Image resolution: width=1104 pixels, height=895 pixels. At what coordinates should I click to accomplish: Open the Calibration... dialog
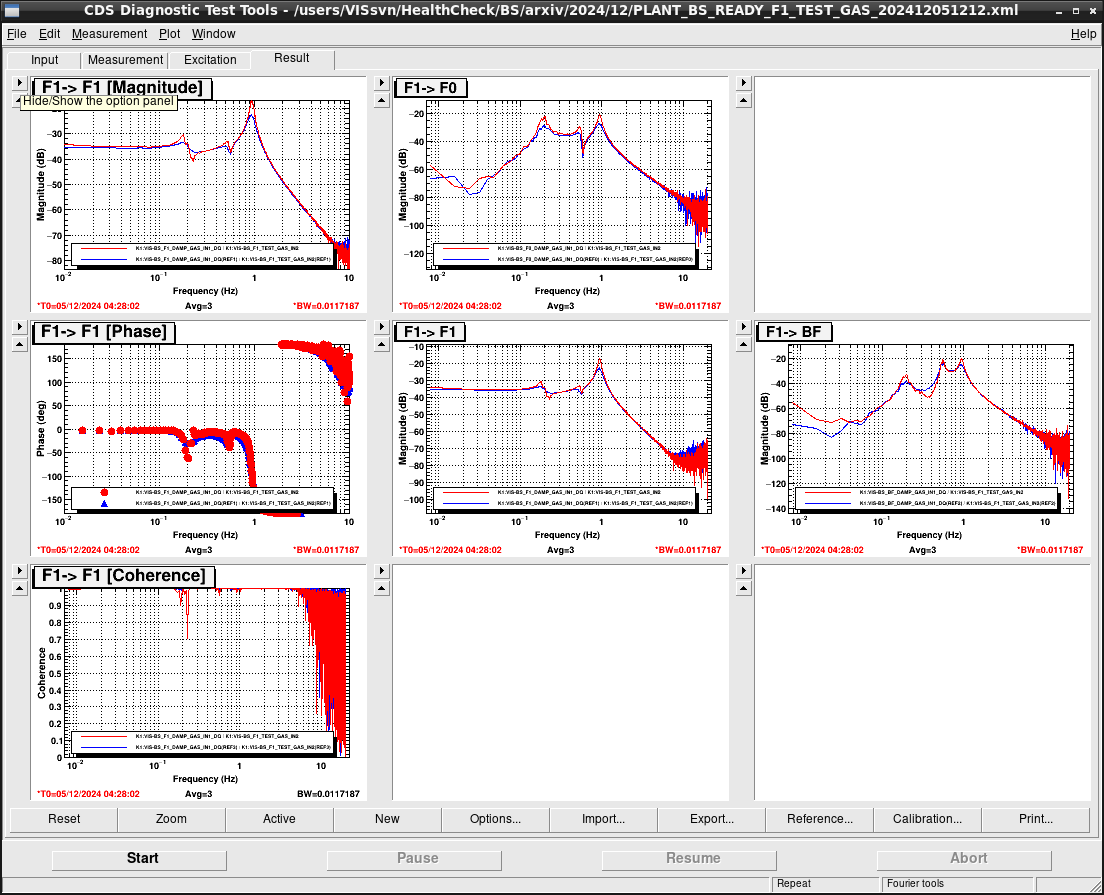pyautogui.click(x=927, y=819)
